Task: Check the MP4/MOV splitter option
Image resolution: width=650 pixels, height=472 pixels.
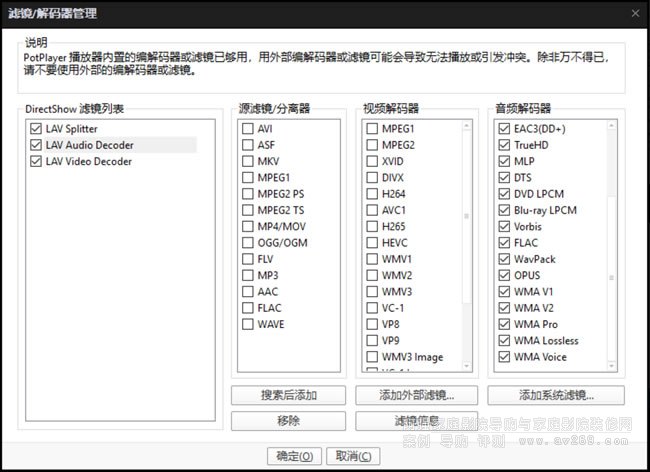Action: [247, 226]
